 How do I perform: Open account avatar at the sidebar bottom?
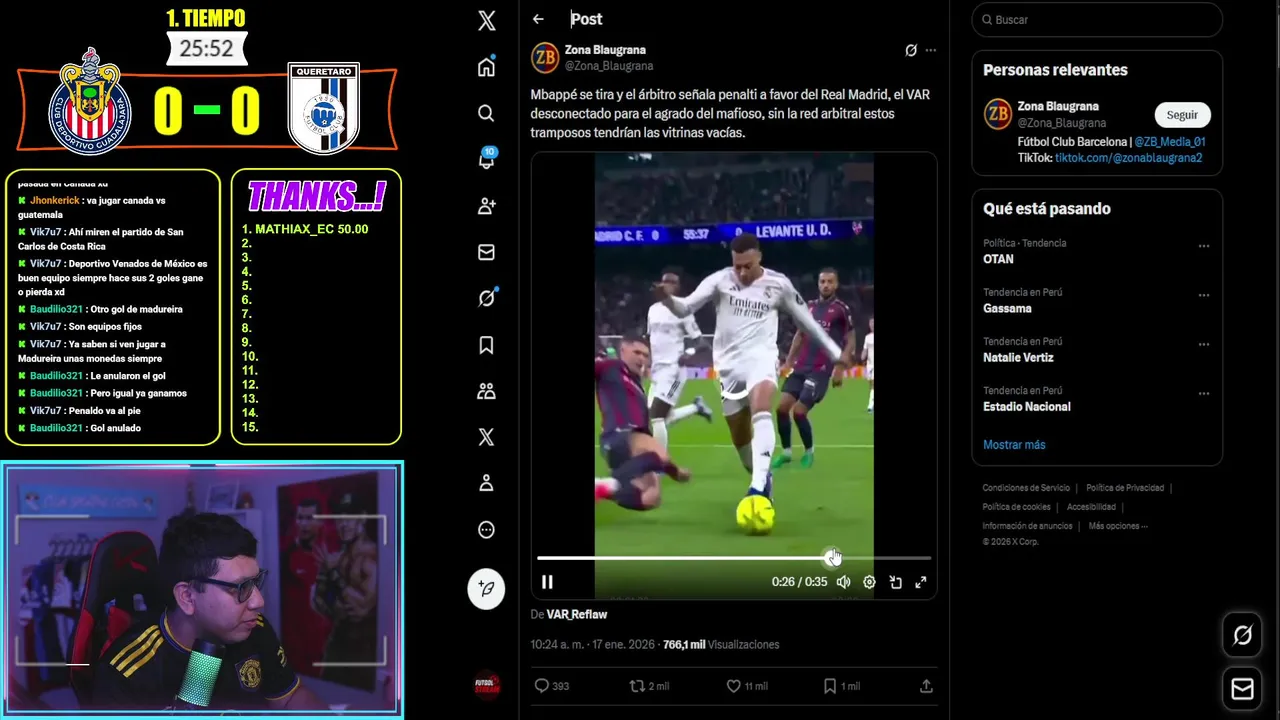tap(486, 685)
